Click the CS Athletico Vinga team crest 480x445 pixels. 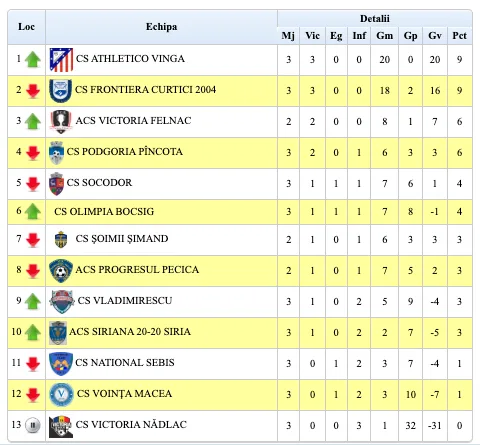point(61,60)
